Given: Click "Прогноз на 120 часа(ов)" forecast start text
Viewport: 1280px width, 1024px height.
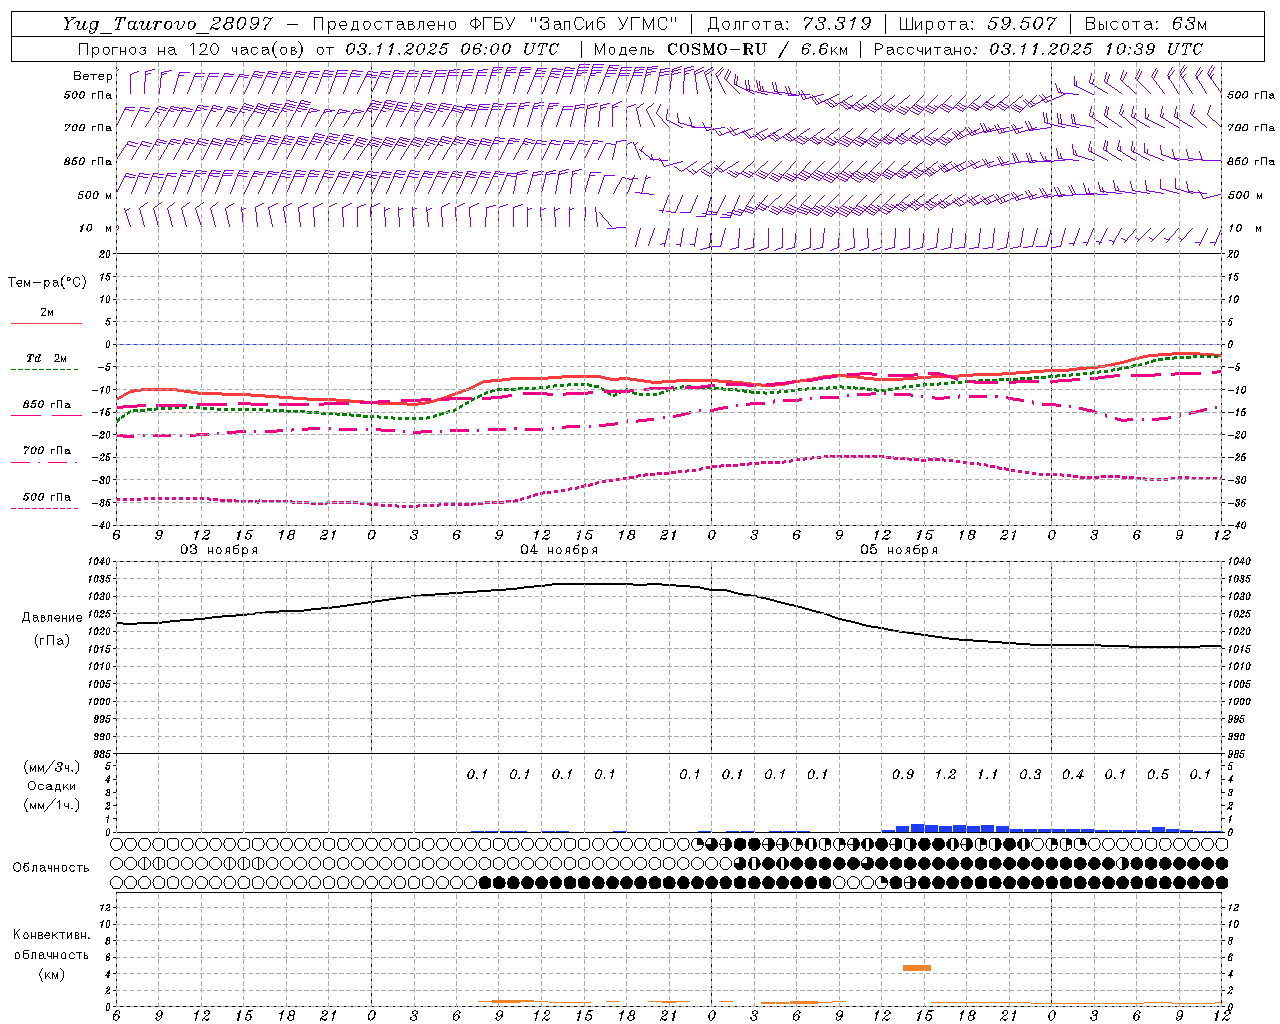Looking at the screenshot, I should pyautogui.click(x=192, y=49).
